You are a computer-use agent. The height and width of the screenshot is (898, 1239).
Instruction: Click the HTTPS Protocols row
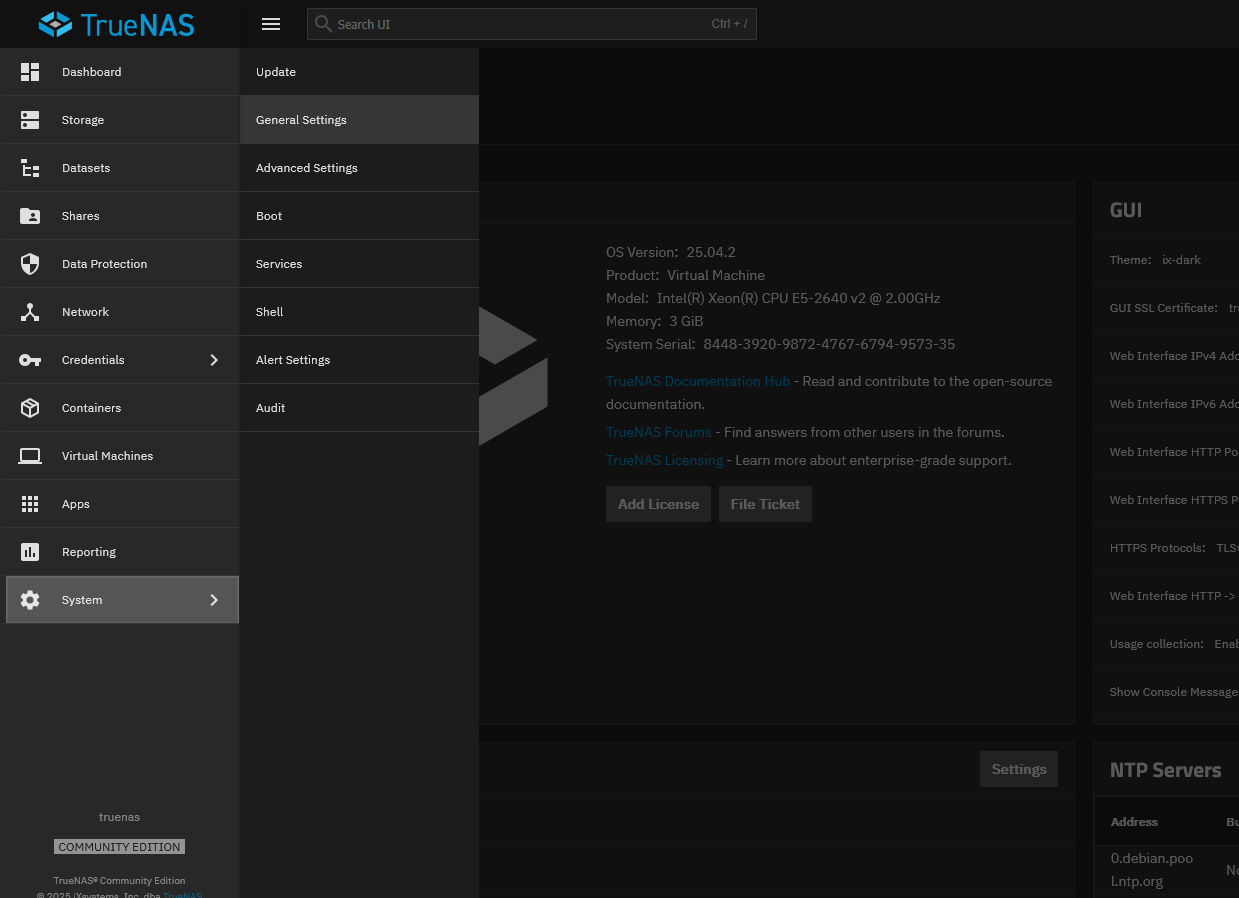click(1166, 548)
